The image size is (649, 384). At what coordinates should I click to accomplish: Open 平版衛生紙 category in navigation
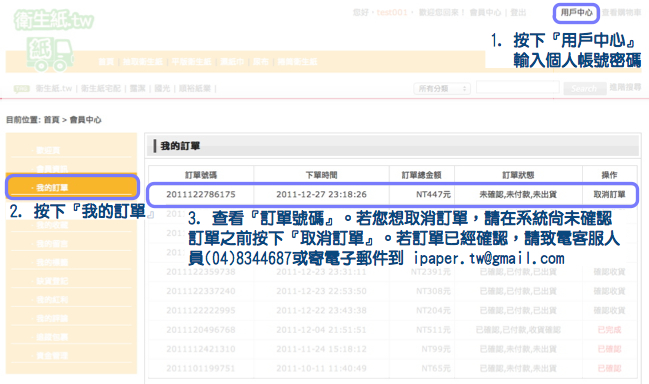[x=191, y=62]
